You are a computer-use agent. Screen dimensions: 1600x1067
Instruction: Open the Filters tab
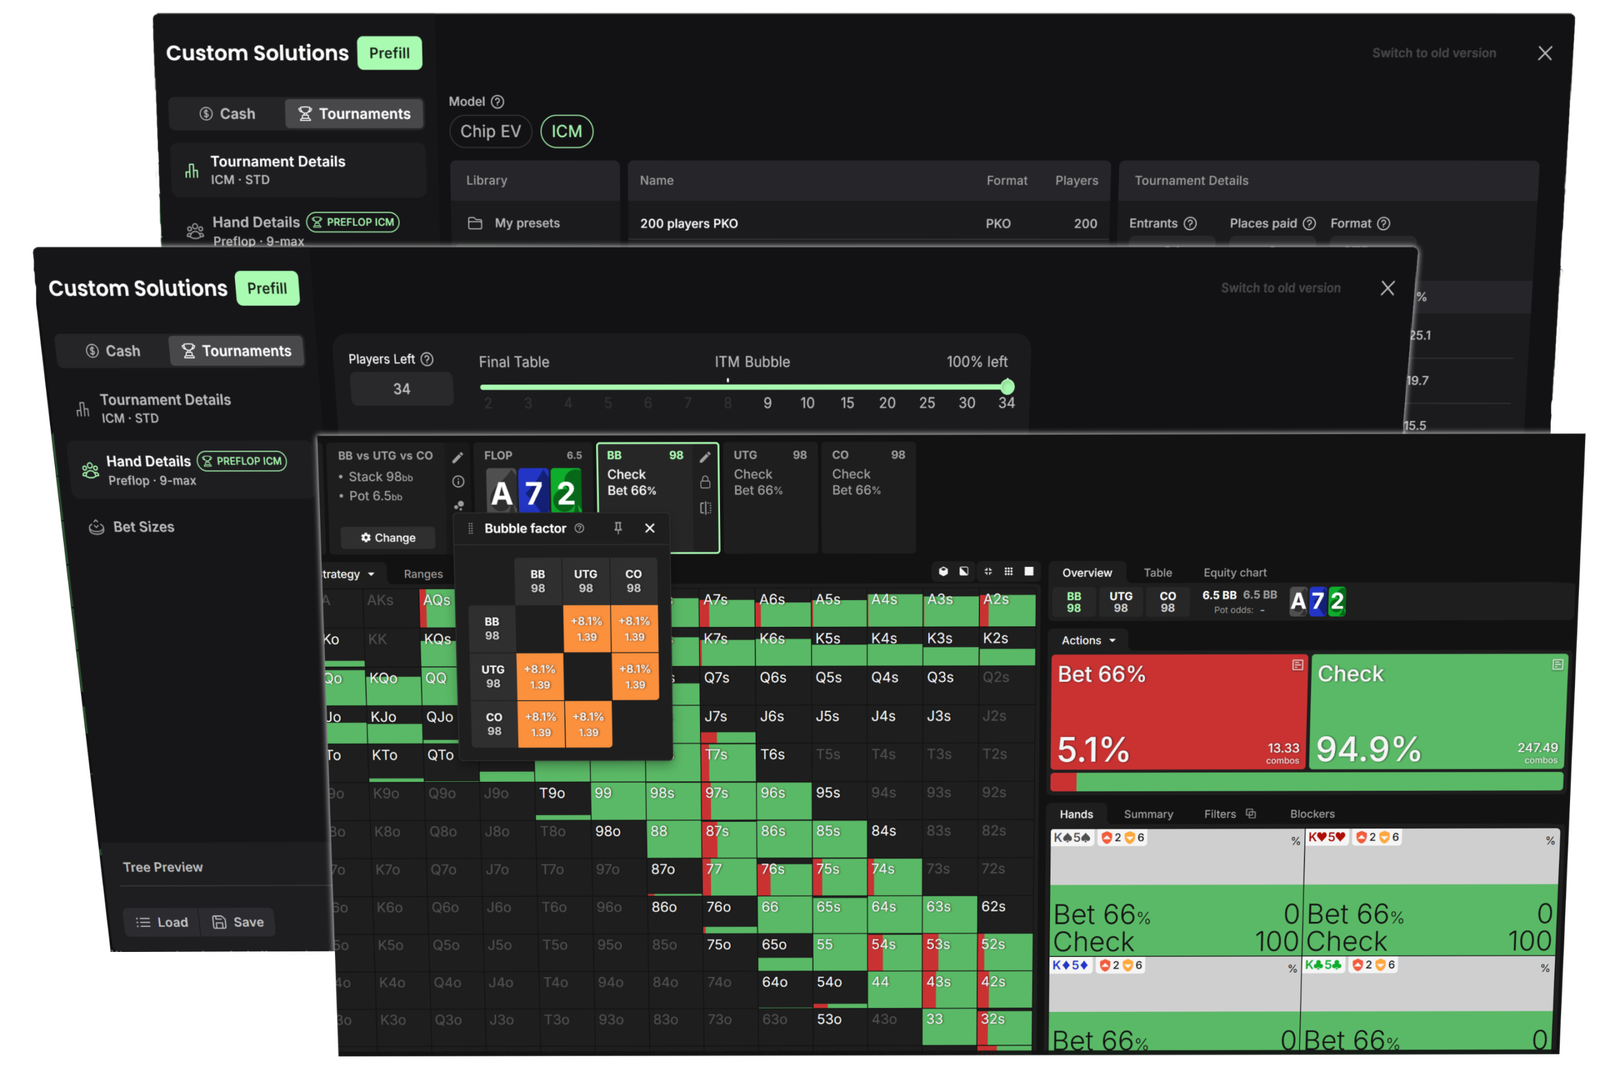(1220, 814)
